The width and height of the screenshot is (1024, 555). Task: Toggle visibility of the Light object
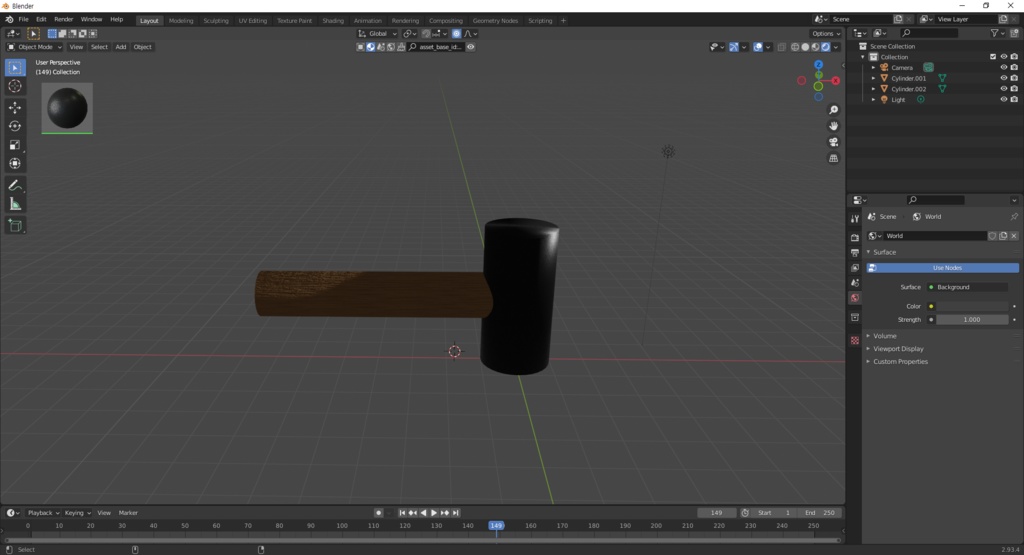point(1003,100)
